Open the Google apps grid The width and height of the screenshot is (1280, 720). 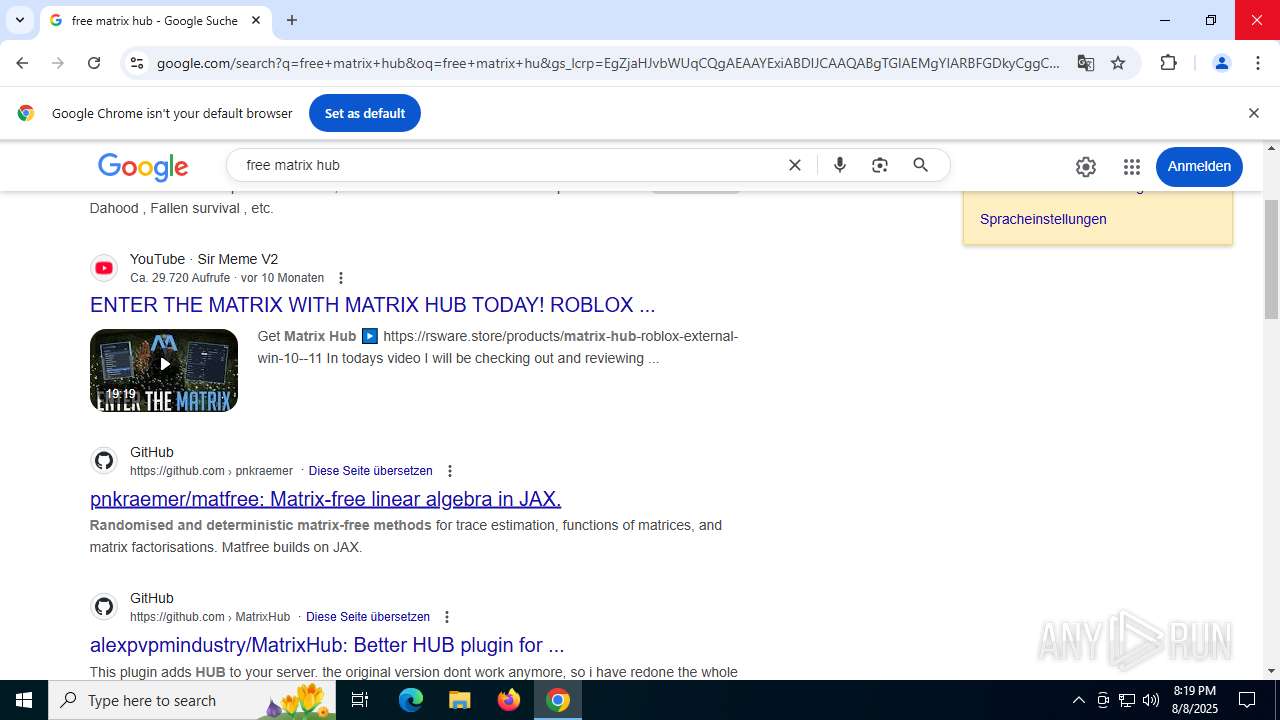(1132, 167)
